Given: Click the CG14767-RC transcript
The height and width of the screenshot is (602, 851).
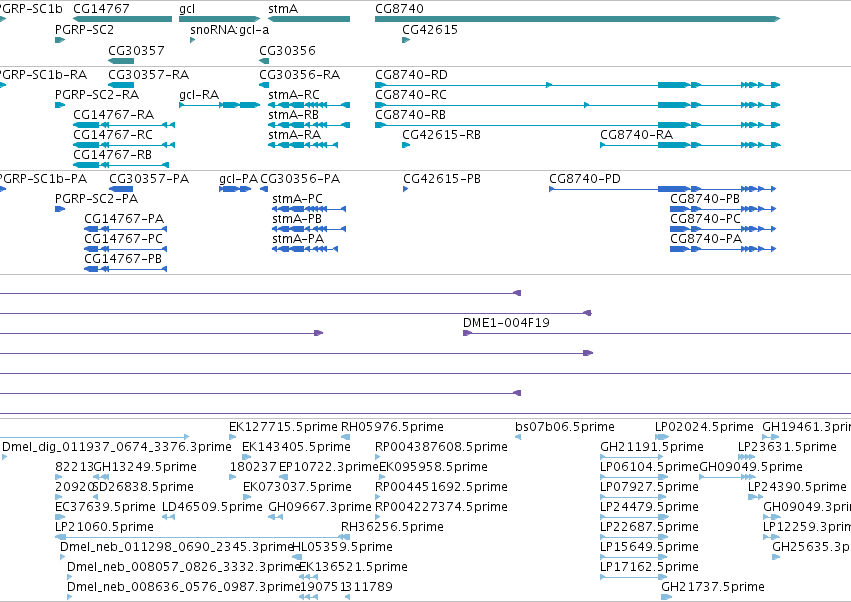Looking at the screenshot, I should 124,145.
